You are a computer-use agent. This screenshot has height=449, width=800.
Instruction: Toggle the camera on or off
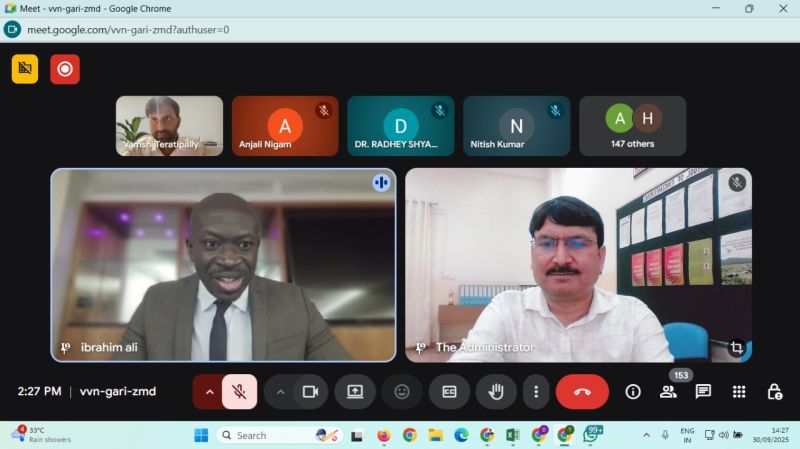[310, 392]
